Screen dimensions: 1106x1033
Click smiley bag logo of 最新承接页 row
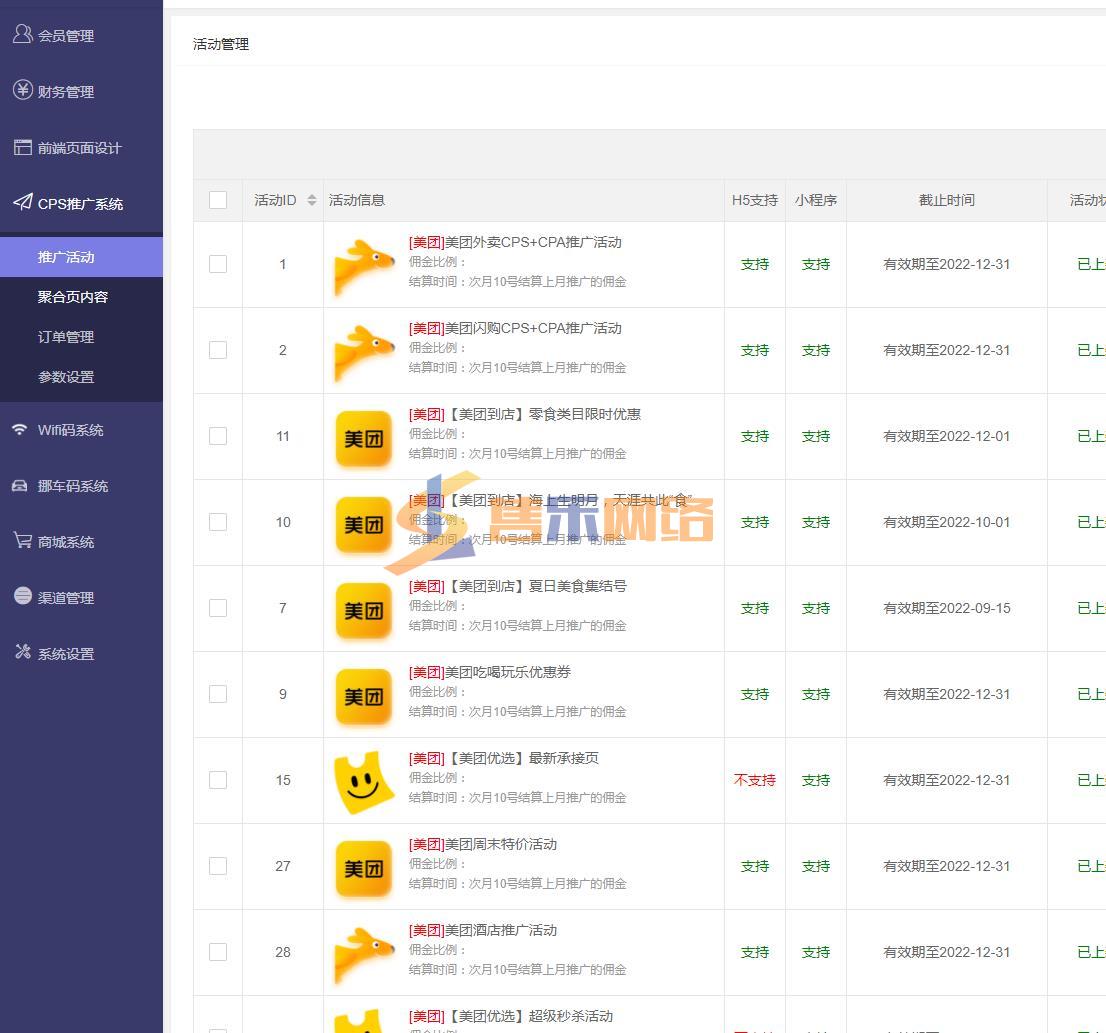(x=363, y=781)
